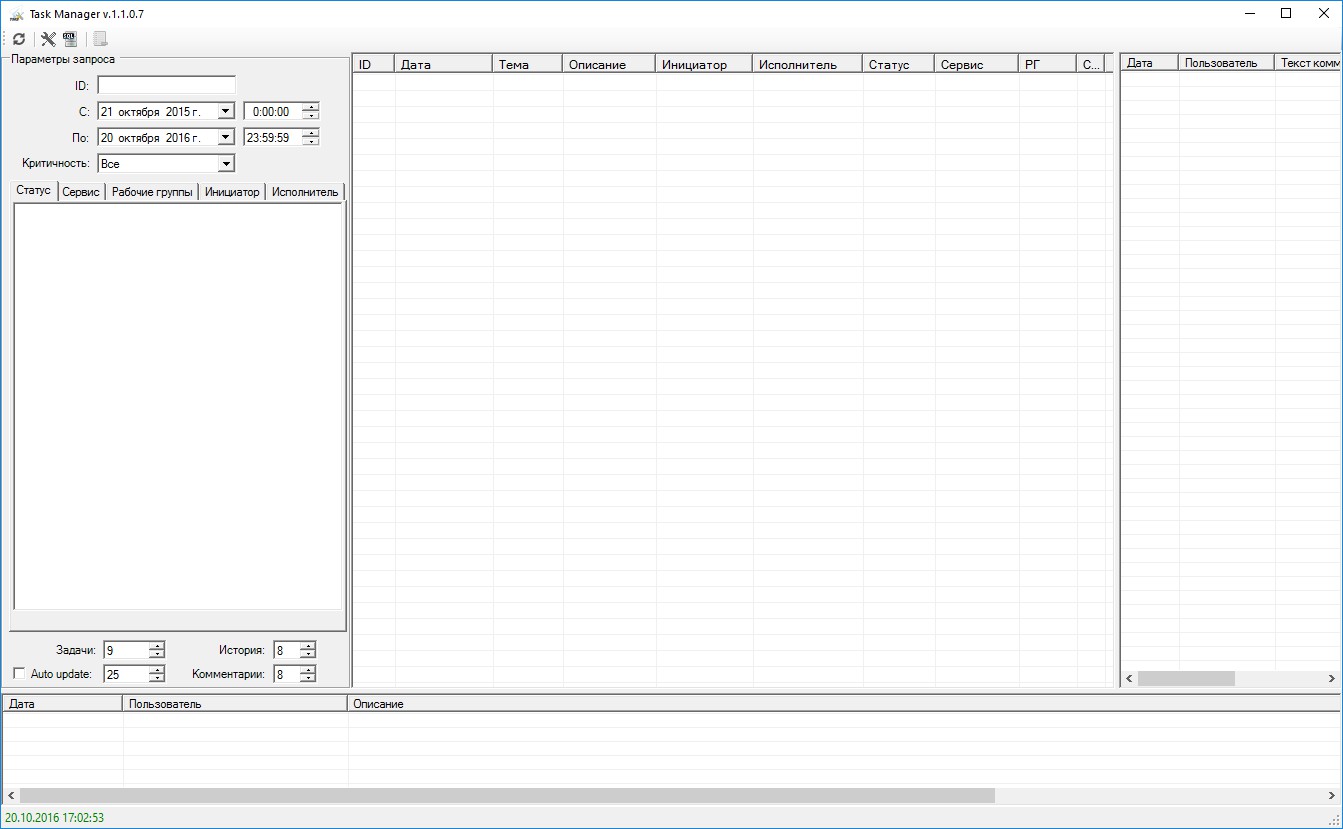Focus the ID input field
The width and height of the screenshot is (1343, 829).
166,85
